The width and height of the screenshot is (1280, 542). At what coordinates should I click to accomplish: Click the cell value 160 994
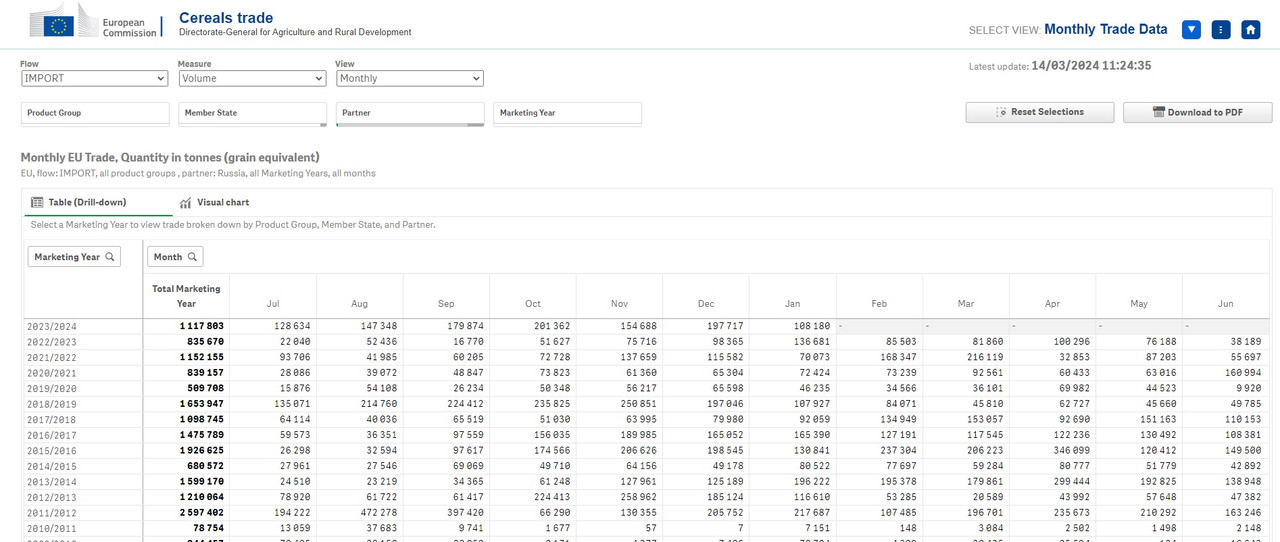coord(1244,373)
